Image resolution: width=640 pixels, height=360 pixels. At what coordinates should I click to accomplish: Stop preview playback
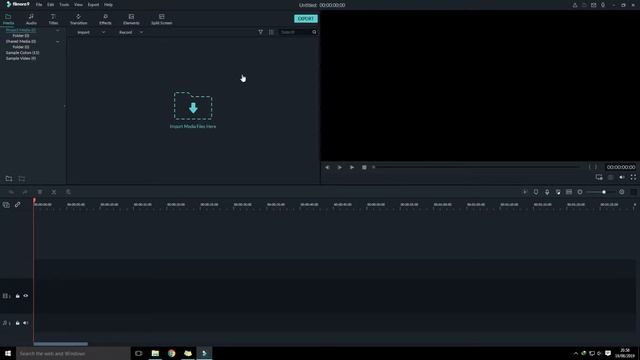(x=364, y=167)
